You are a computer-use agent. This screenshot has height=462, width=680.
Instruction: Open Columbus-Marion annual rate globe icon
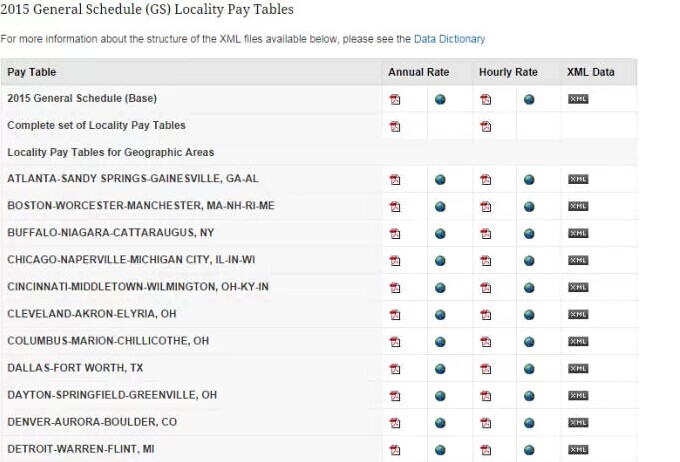coord(440,341)
